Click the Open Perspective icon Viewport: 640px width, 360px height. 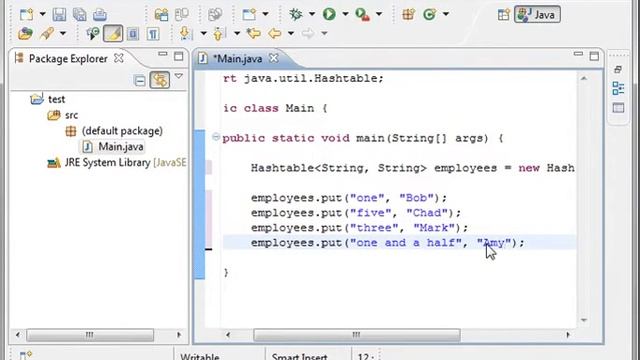click(x=504, y=15)
